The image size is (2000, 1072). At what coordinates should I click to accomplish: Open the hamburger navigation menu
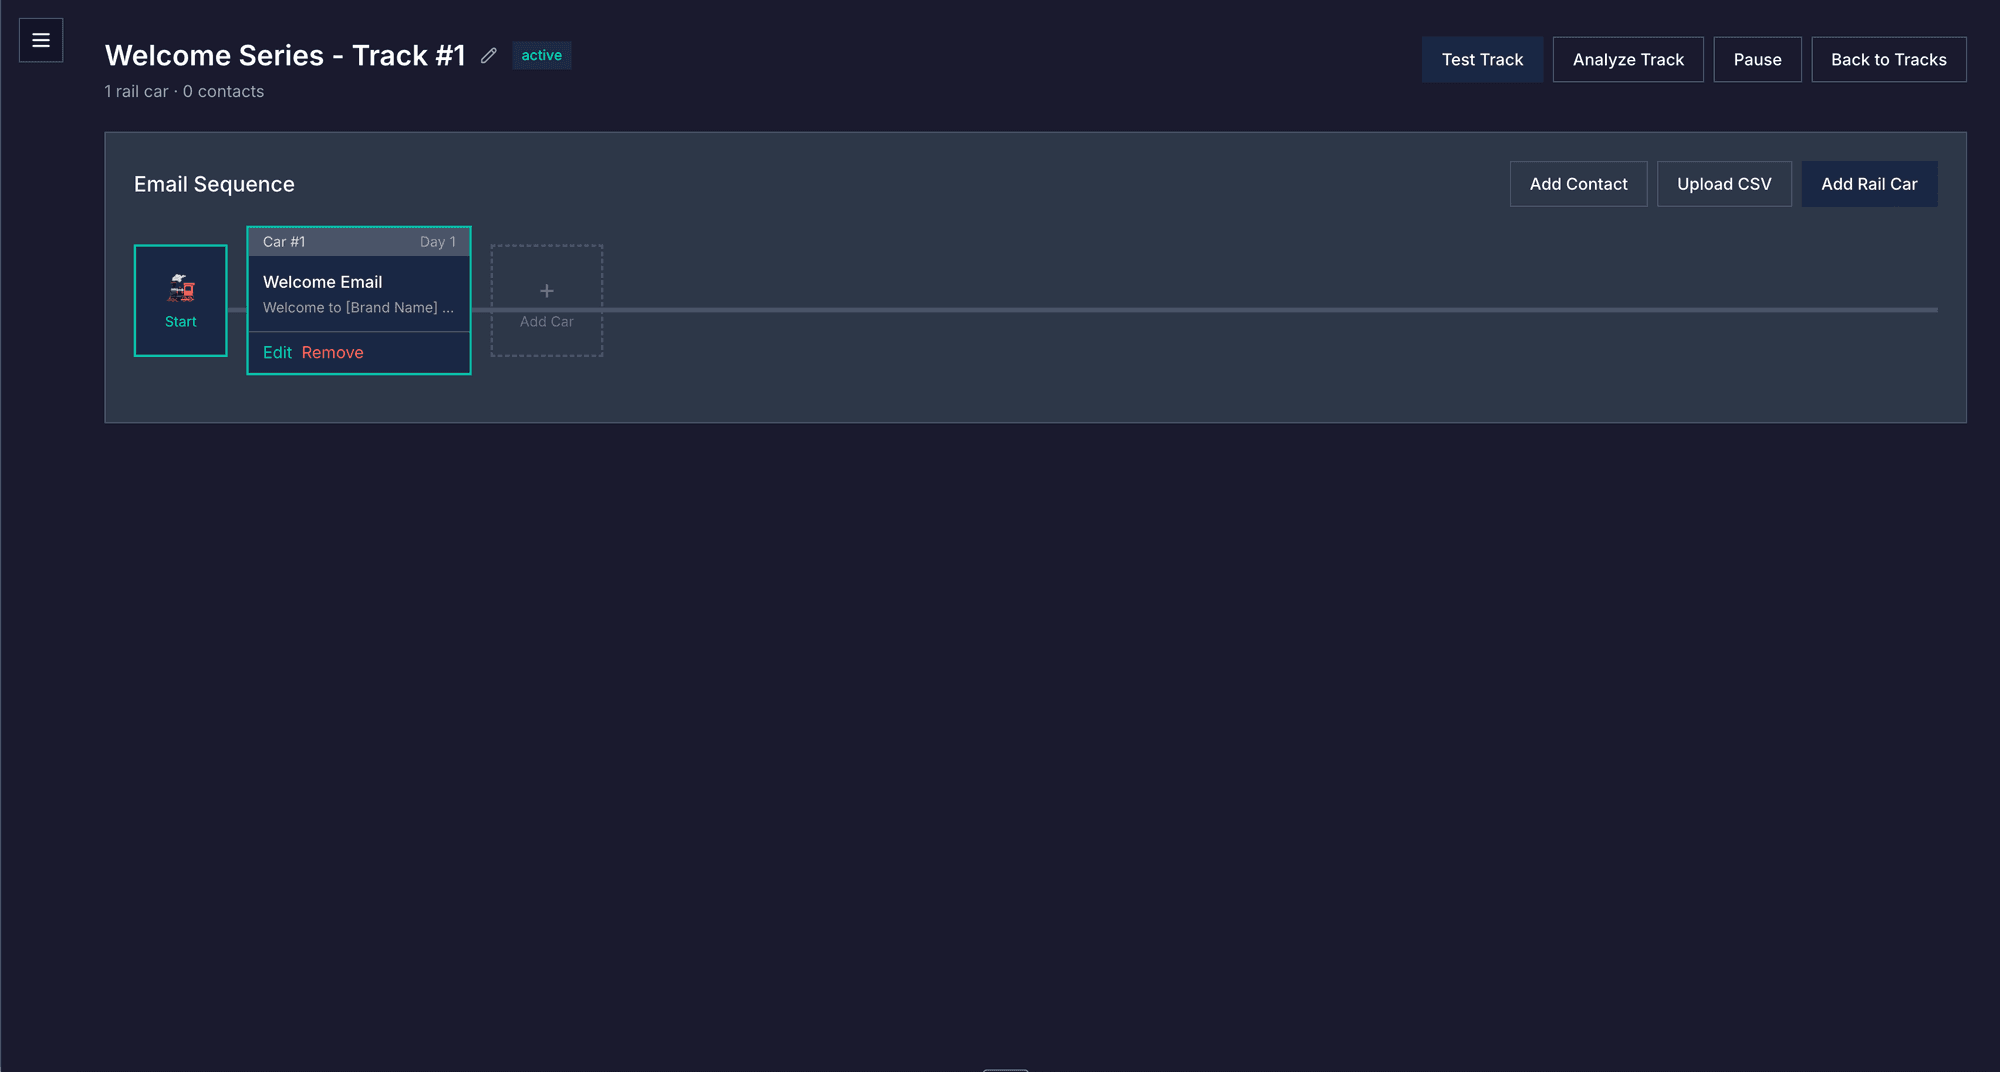41,40
